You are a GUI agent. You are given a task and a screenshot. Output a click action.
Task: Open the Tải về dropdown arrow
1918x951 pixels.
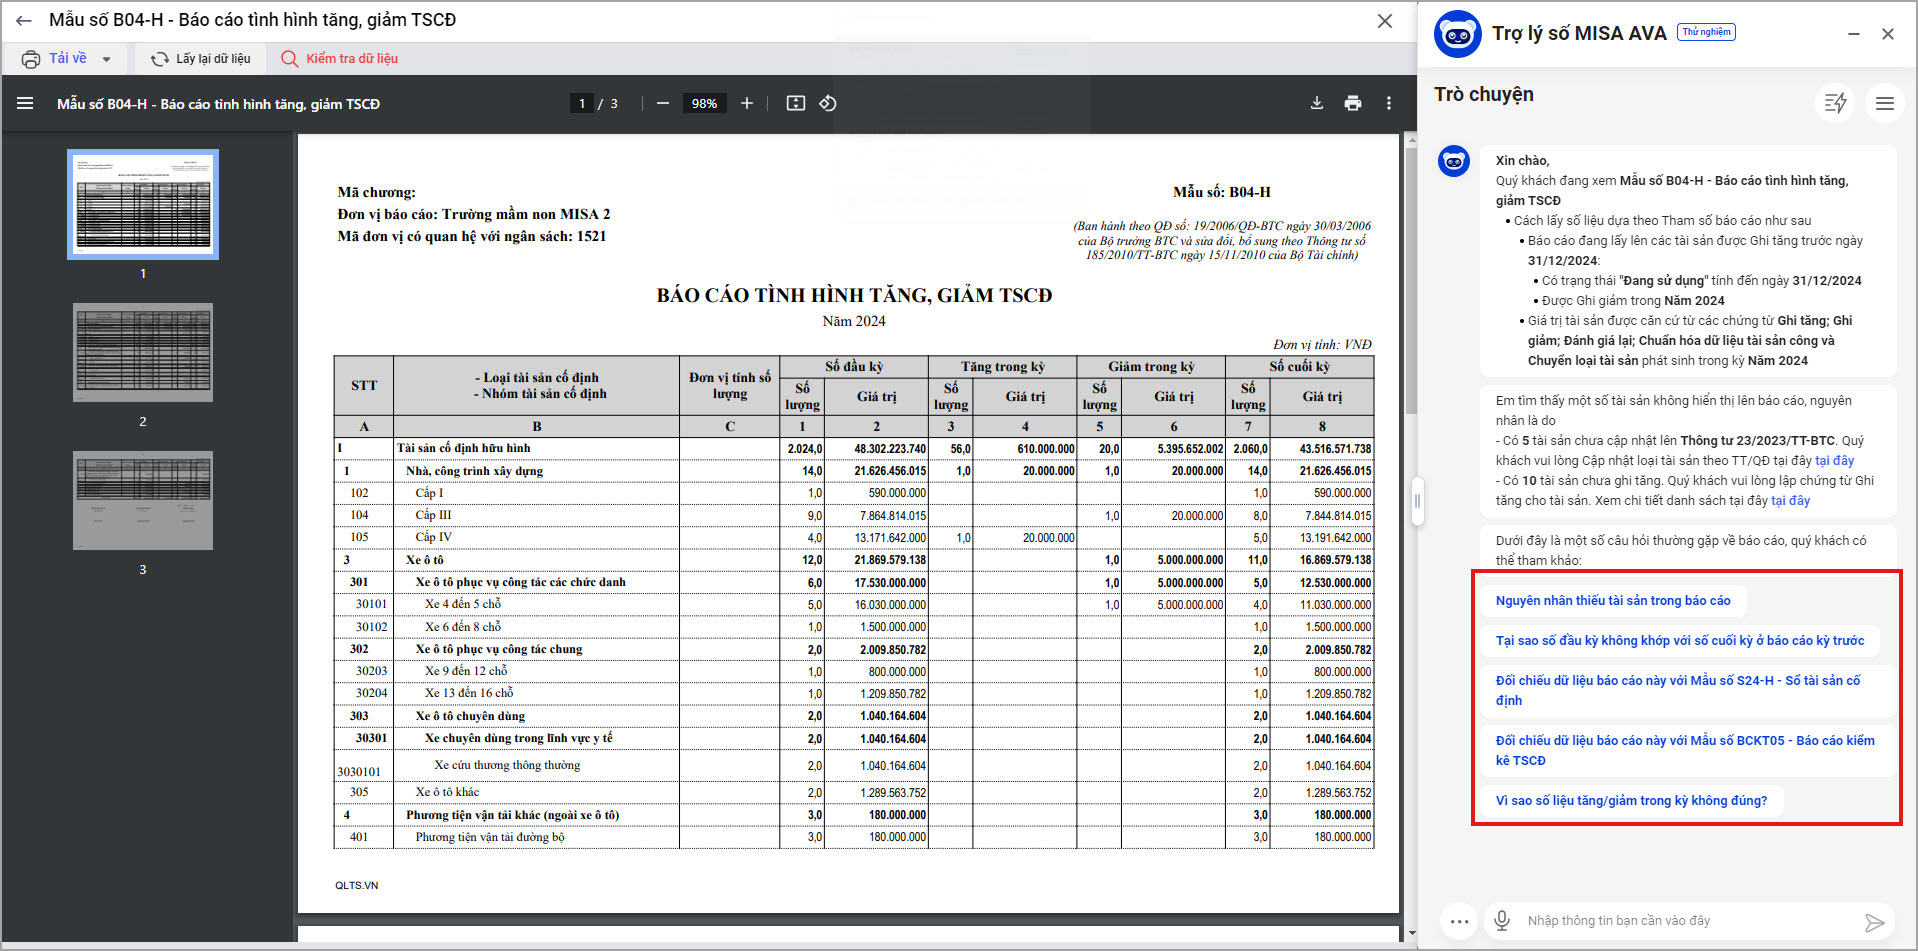pyautogui.click(x=106, y=59)
